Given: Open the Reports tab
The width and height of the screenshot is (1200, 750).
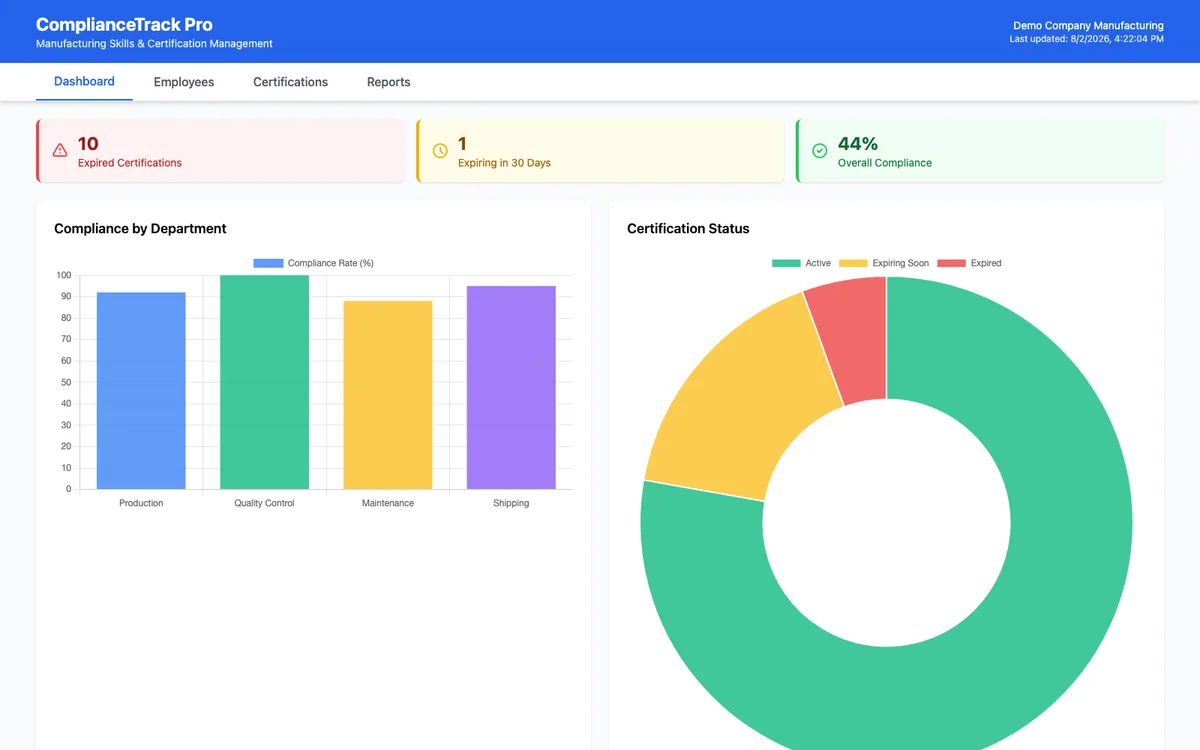Looking at the screenshot, I should (x=388, y=82).
